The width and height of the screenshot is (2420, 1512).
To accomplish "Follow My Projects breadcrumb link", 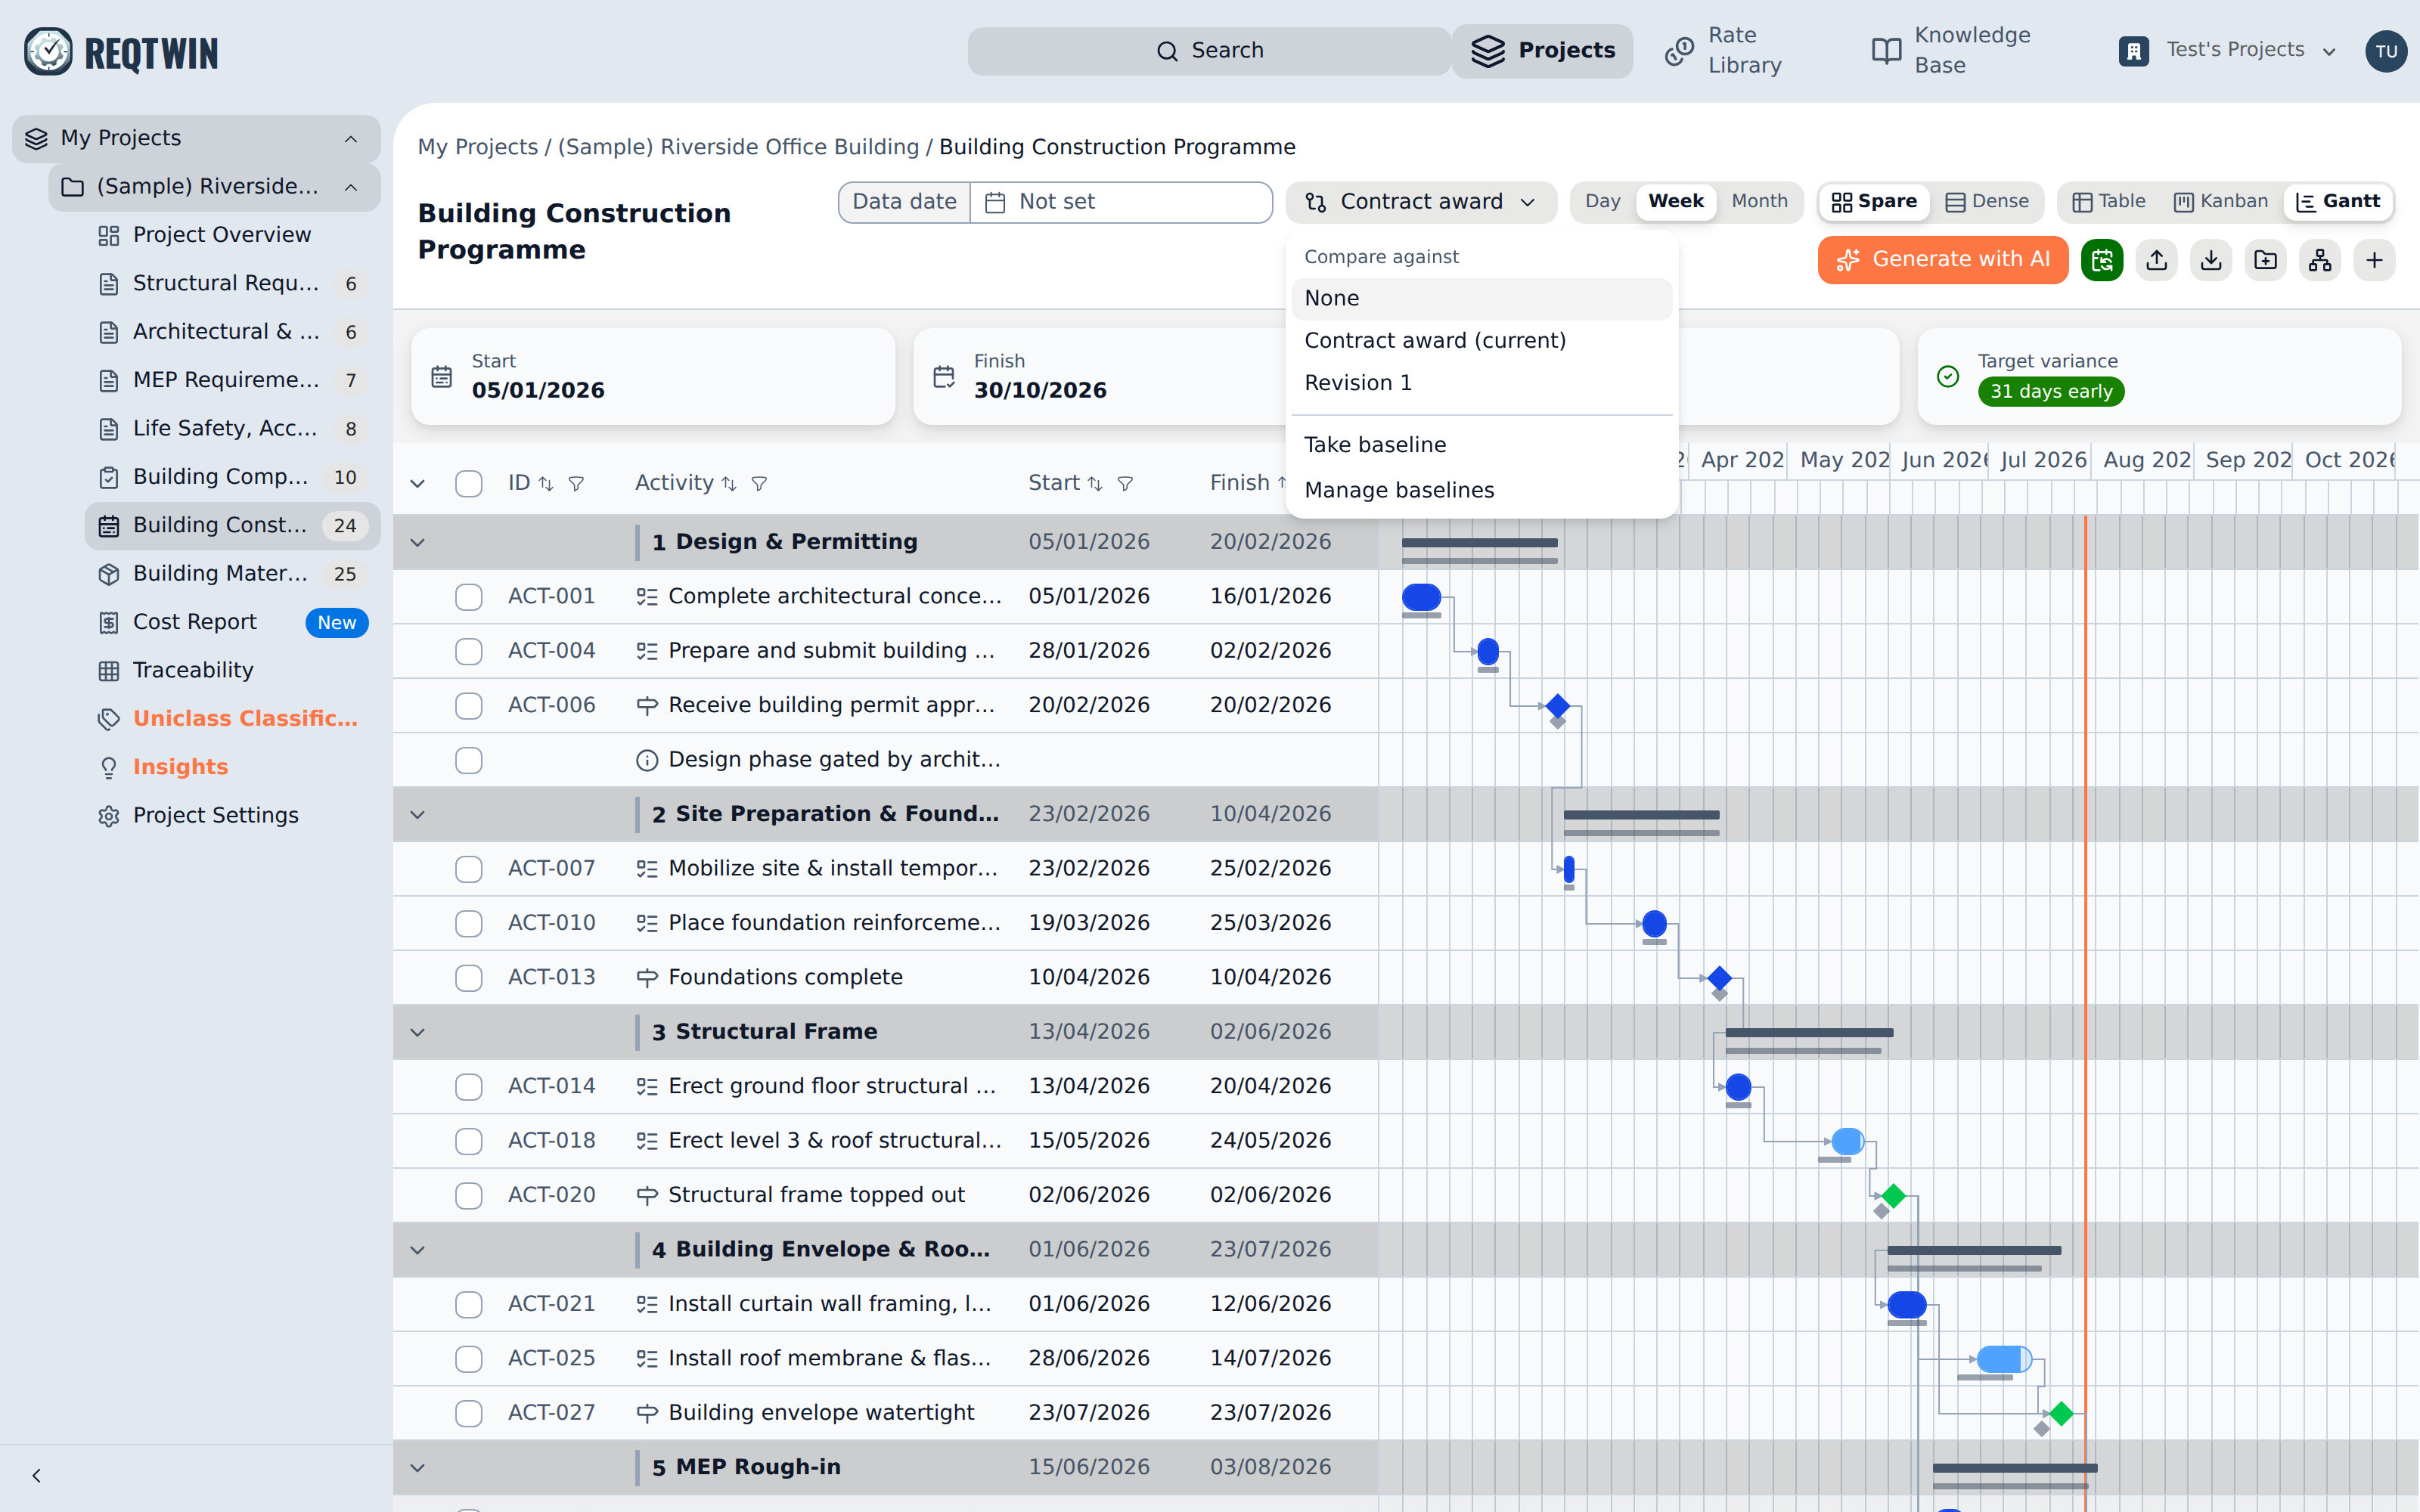I will point(477,148).
